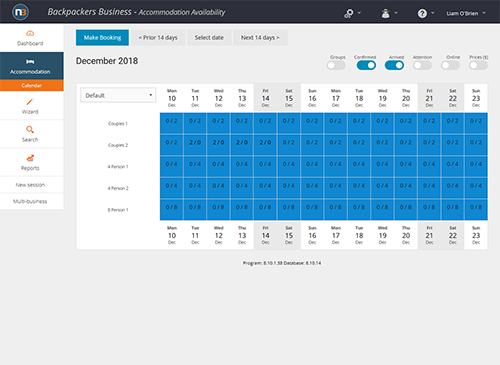
Task: Click top header date Mon 17 Dec
Action: (336, 98)
